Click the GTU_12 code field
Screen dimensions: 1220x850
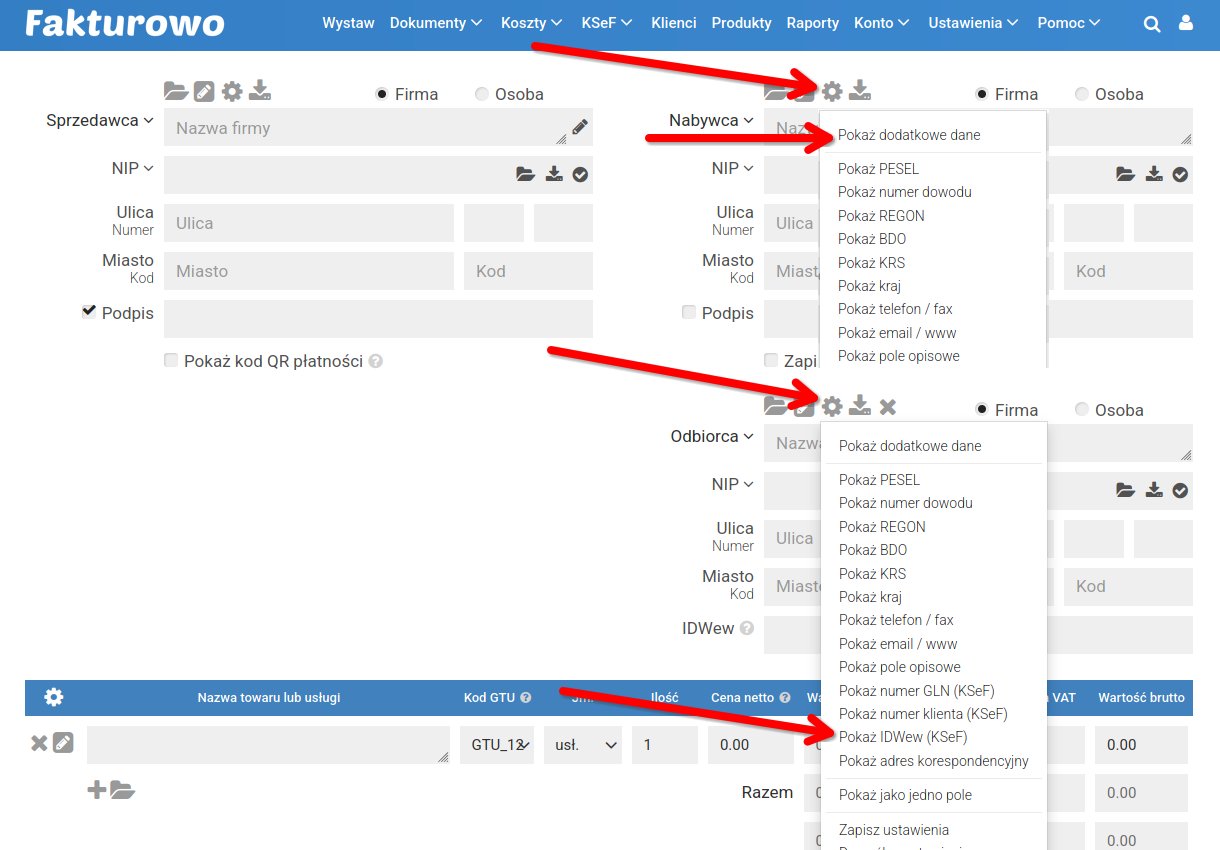(497, 745)
